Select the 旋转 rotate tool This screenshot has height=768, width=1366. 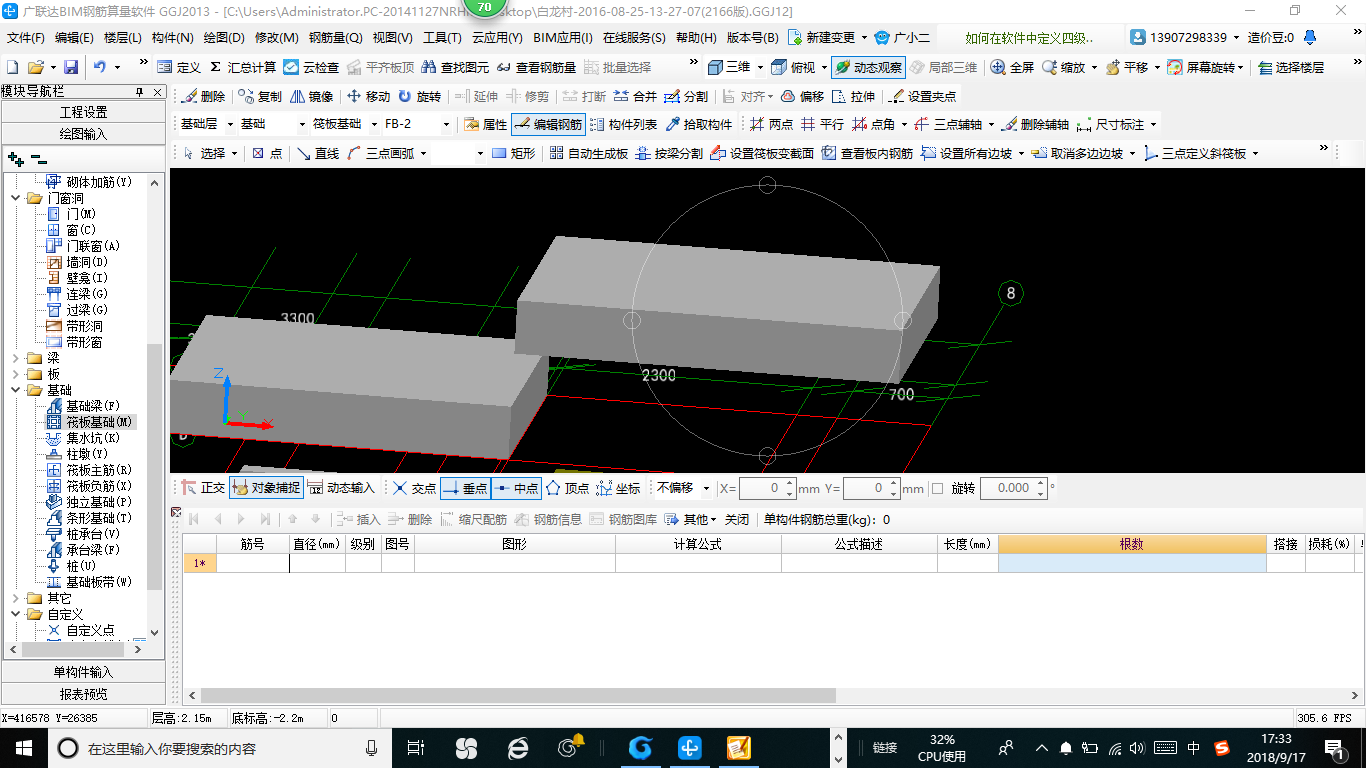pyautogui.click(x=419, y=97)
